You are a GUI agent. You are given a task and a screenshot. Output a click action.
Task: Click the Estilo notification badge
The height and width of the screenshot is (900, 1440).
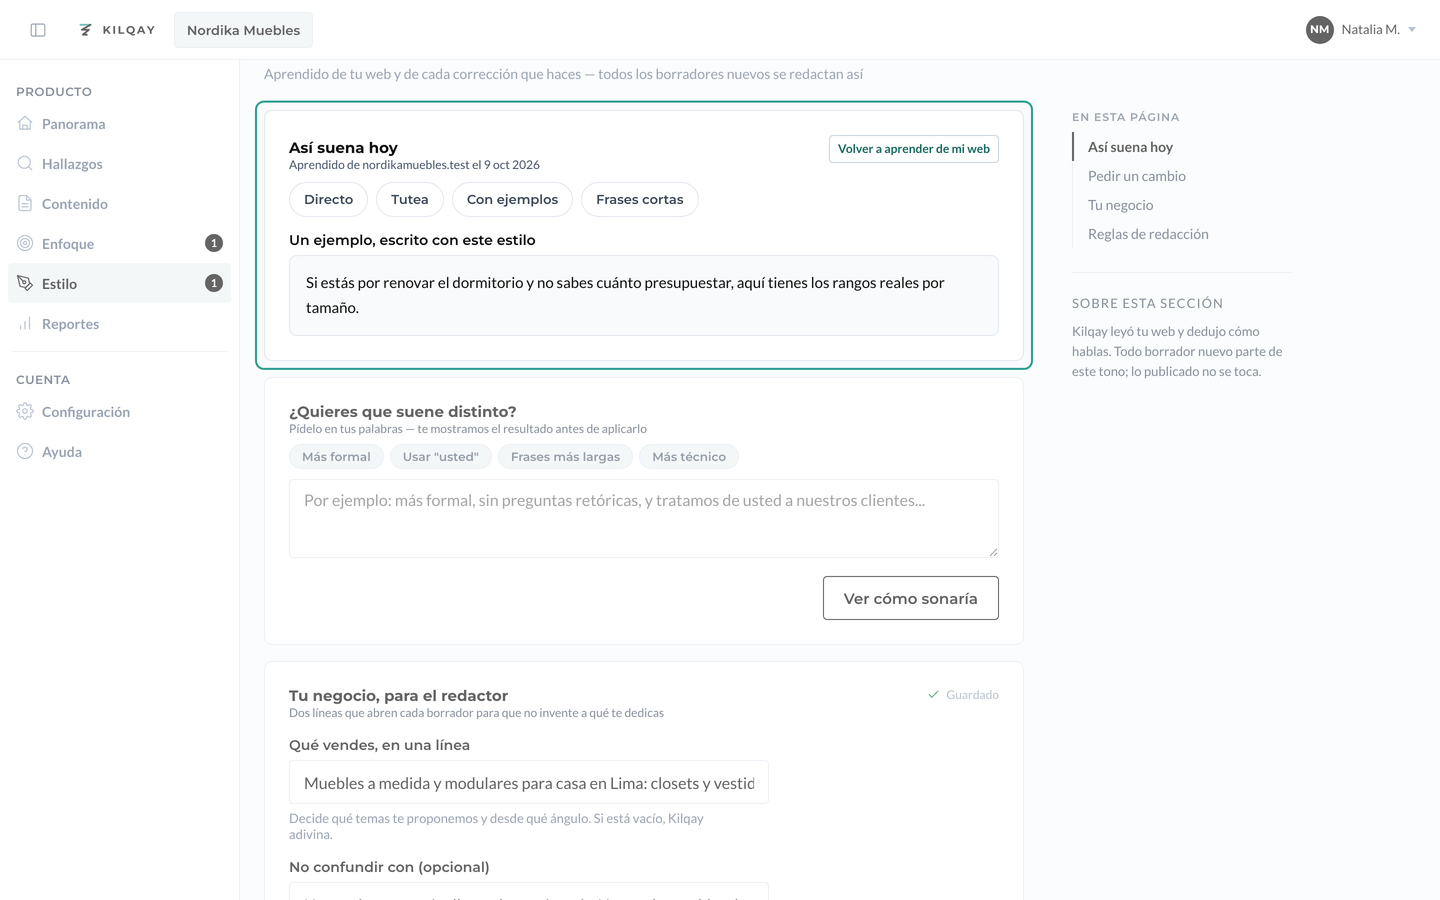tap(214, 283)
